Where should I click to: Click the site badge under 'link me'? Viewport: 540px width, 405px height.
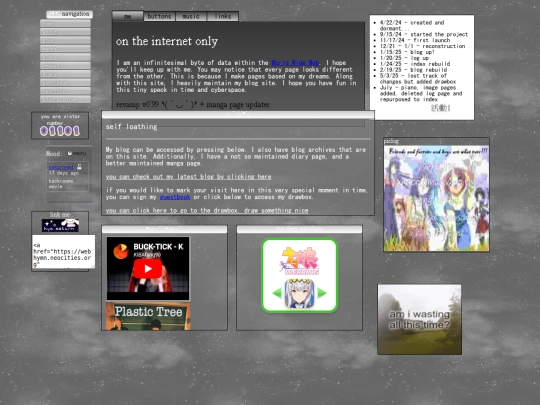pyautogui.click(x=60, y=225)
